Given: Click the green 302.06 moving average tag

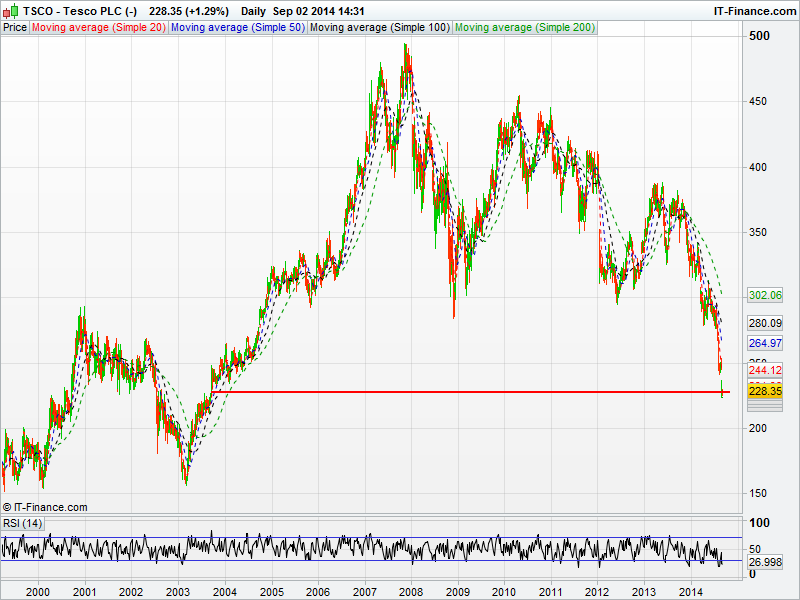Looking at the screenshot, I should click(x=764, y=295).
